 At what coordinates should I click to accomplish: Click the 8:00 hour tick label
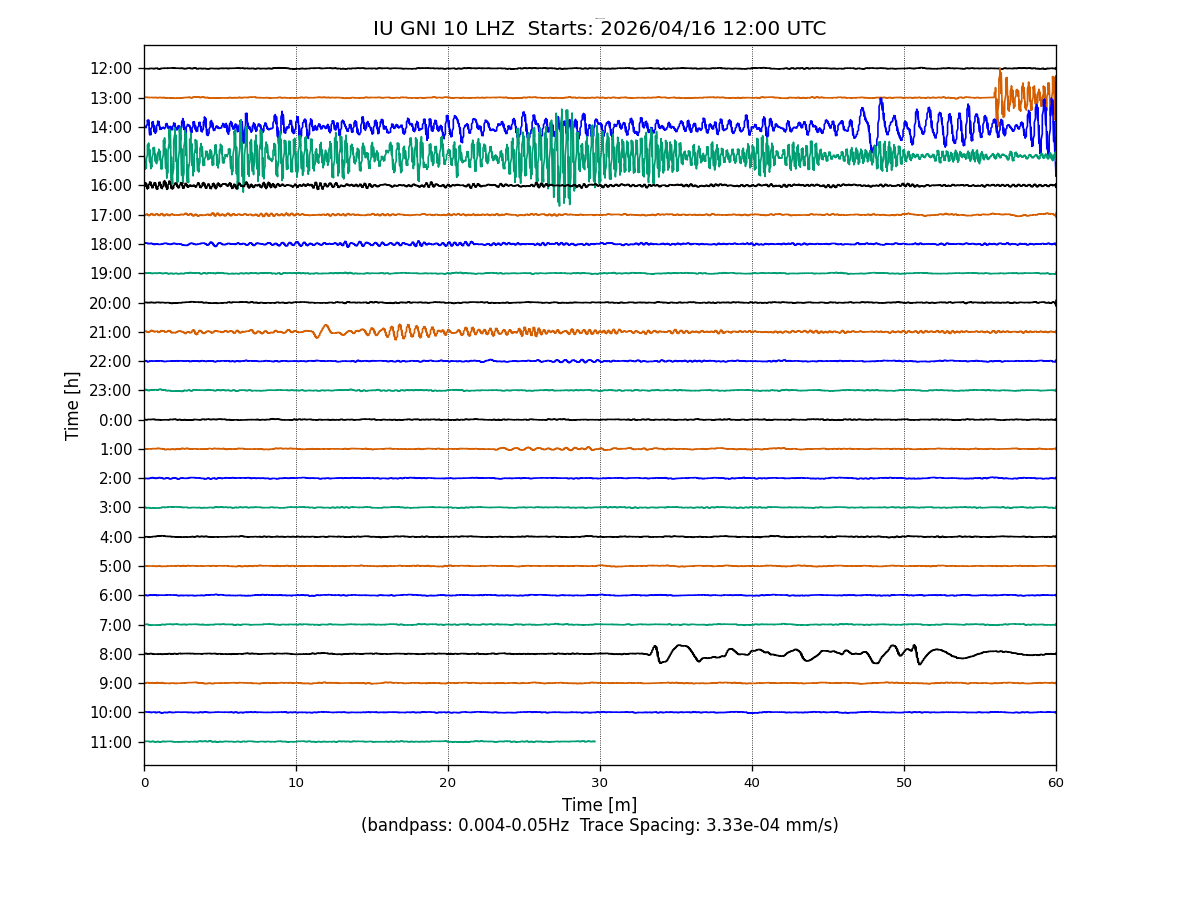(x=115, y=654)
